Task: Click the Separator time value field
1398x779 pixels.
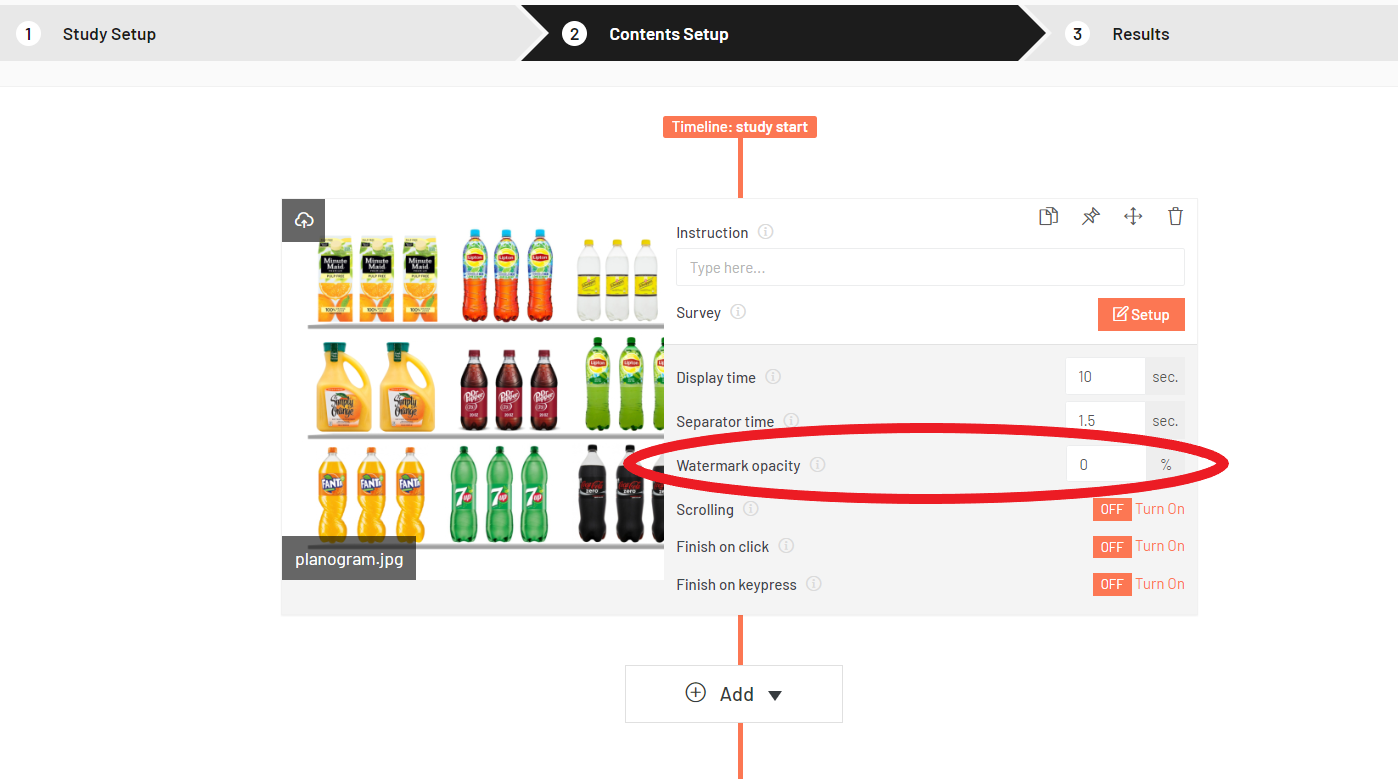Action: pos(1105,421)
